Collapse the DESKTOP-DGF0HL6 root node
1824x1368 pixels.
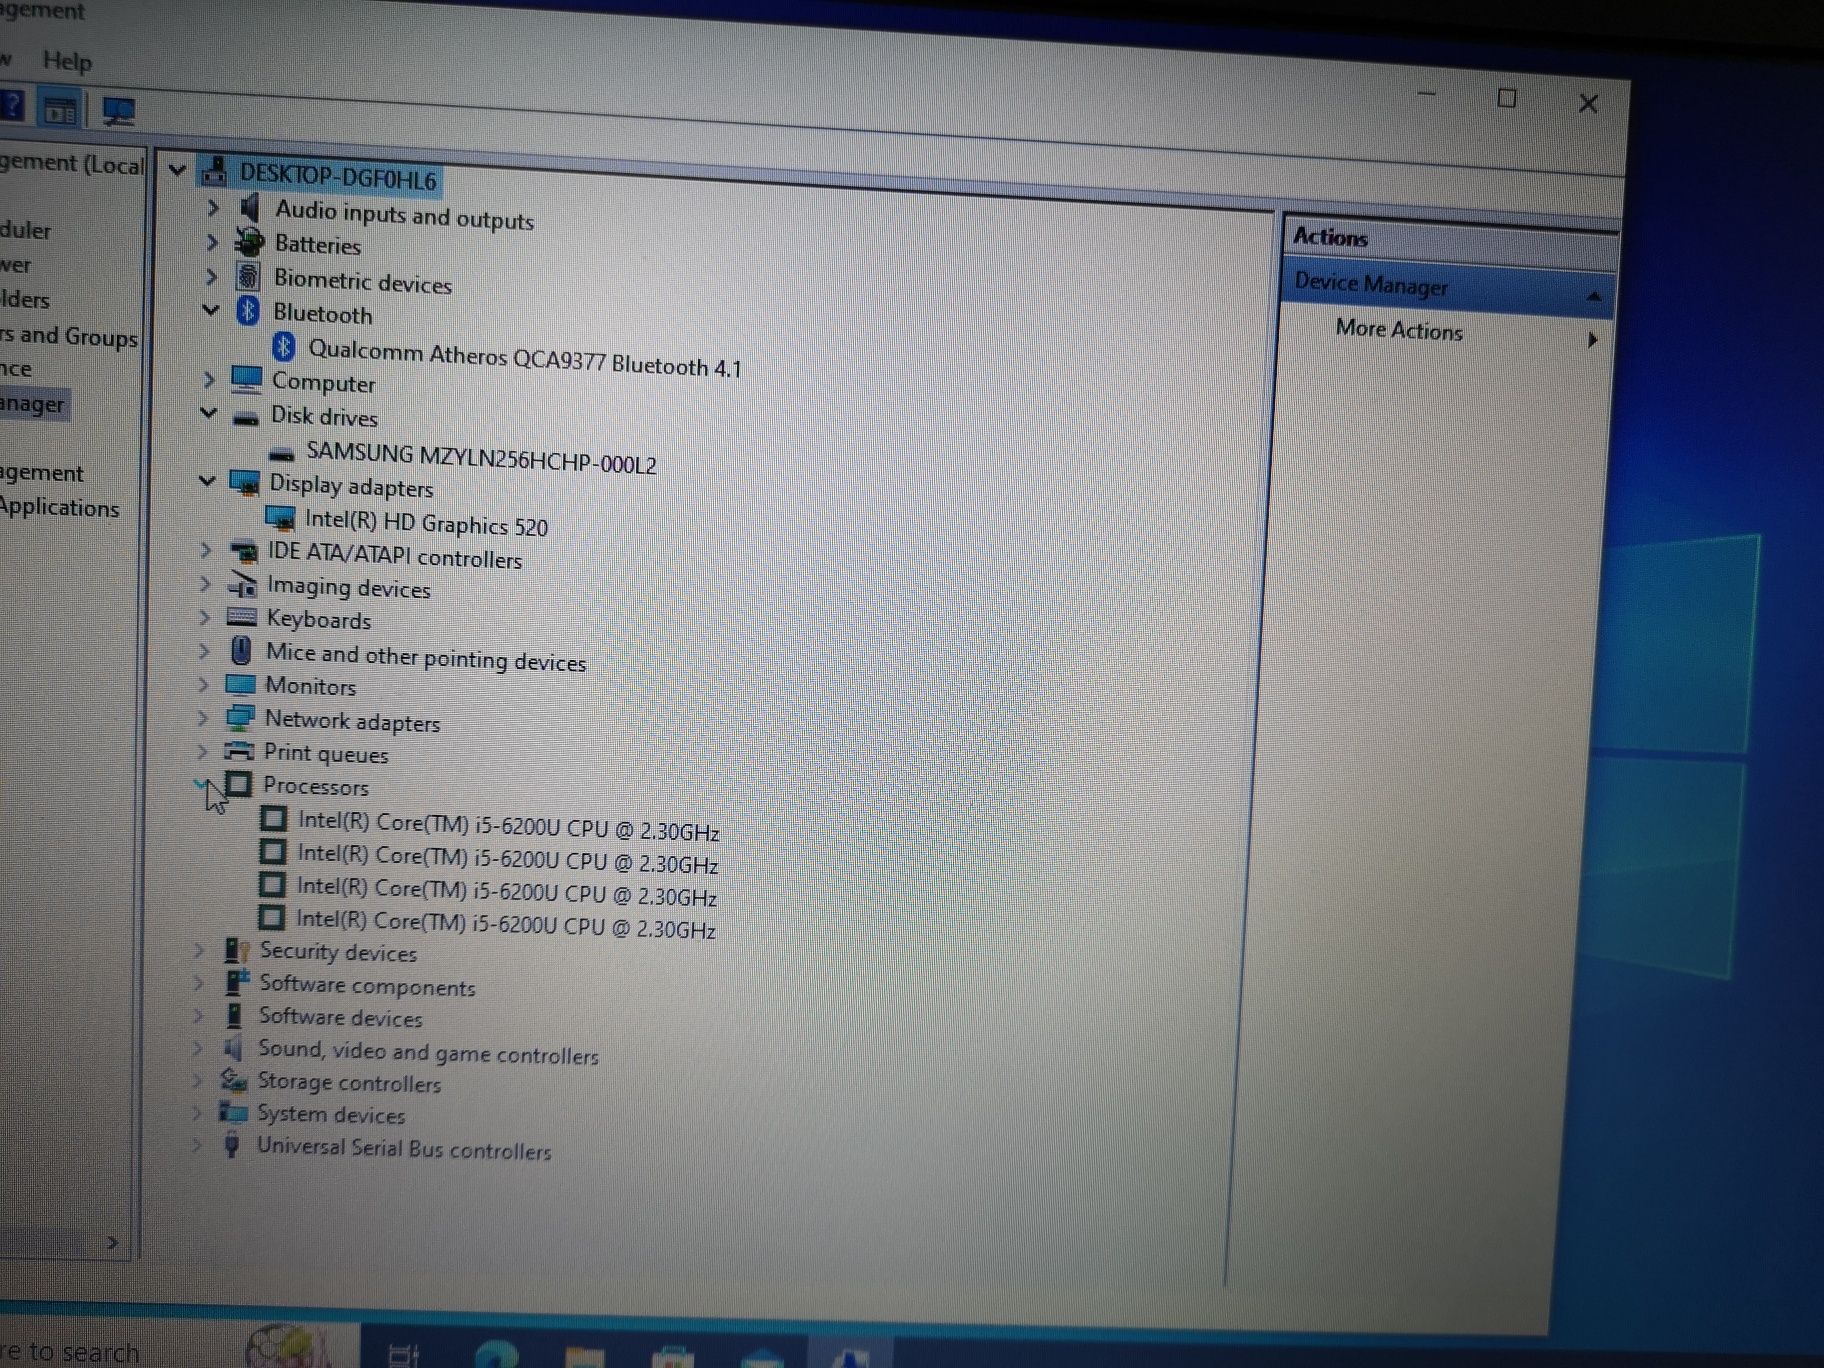(x=177, y=170)
